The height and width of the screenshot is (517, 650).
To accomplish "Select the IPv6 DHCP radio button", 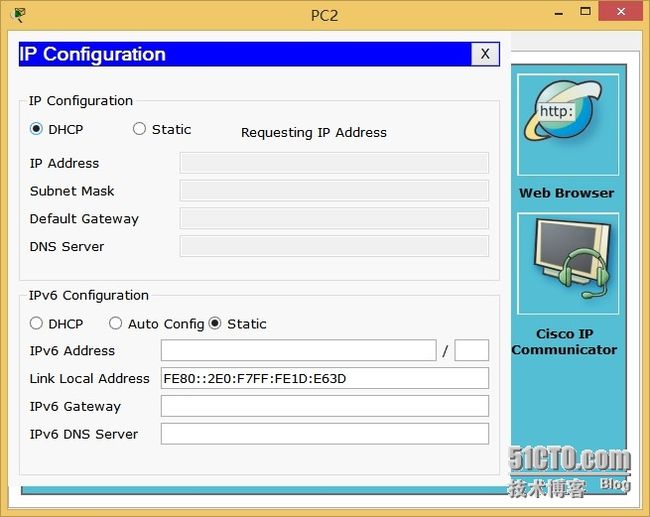I will pos(36,323).
